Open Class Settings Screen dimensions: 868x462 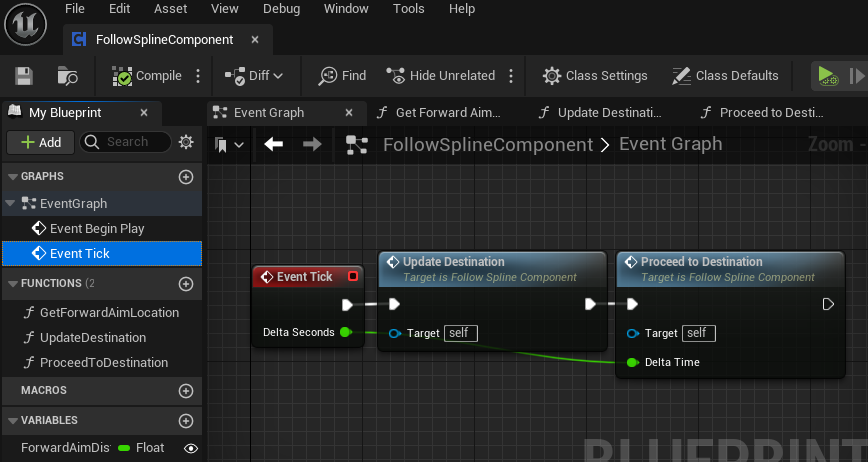point(595,76)
